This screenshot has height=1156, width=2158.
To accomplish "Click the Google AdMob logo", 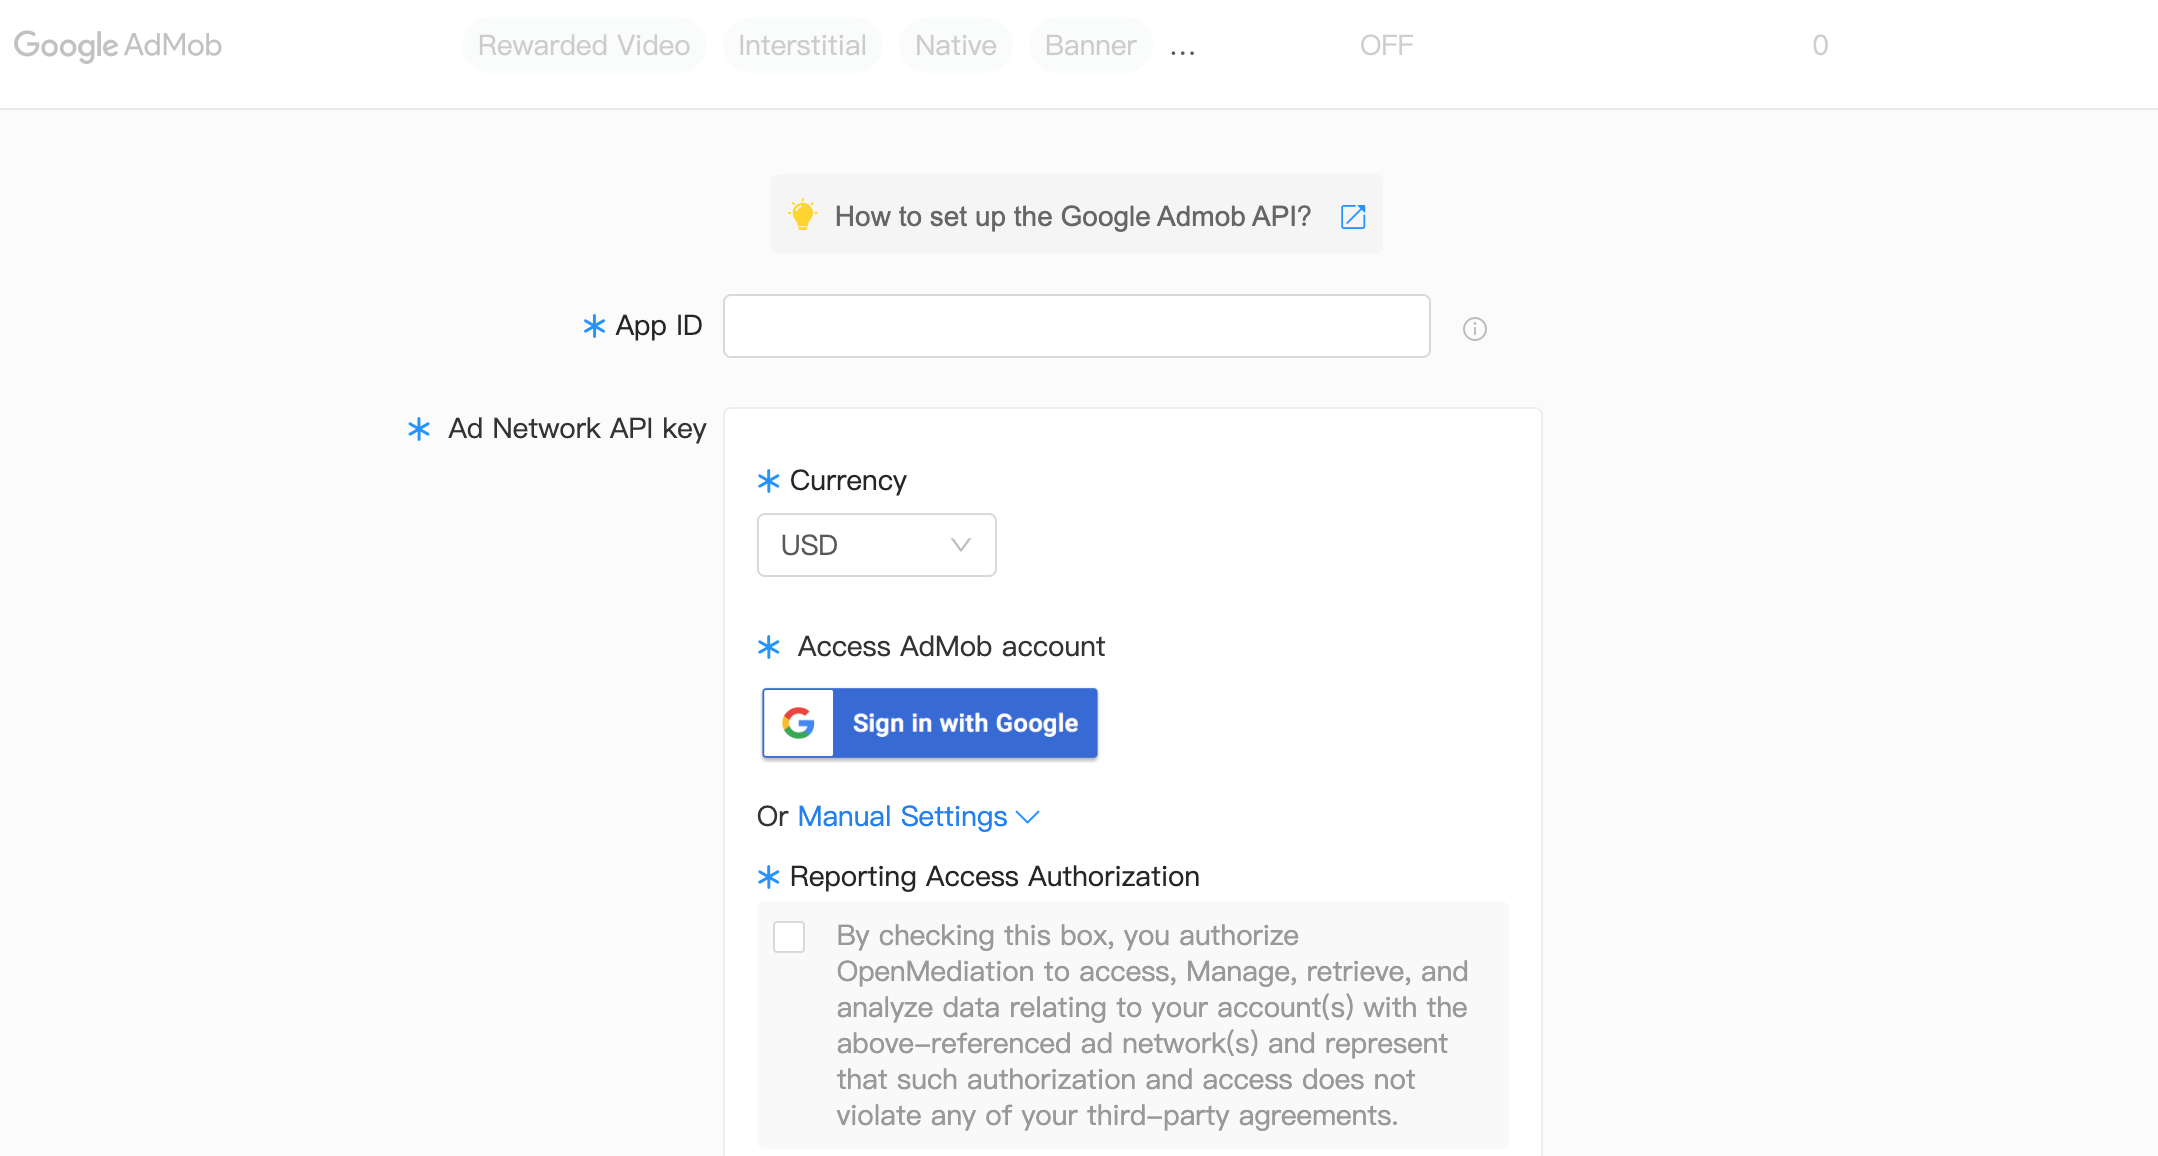I will (x=118, y=45).
